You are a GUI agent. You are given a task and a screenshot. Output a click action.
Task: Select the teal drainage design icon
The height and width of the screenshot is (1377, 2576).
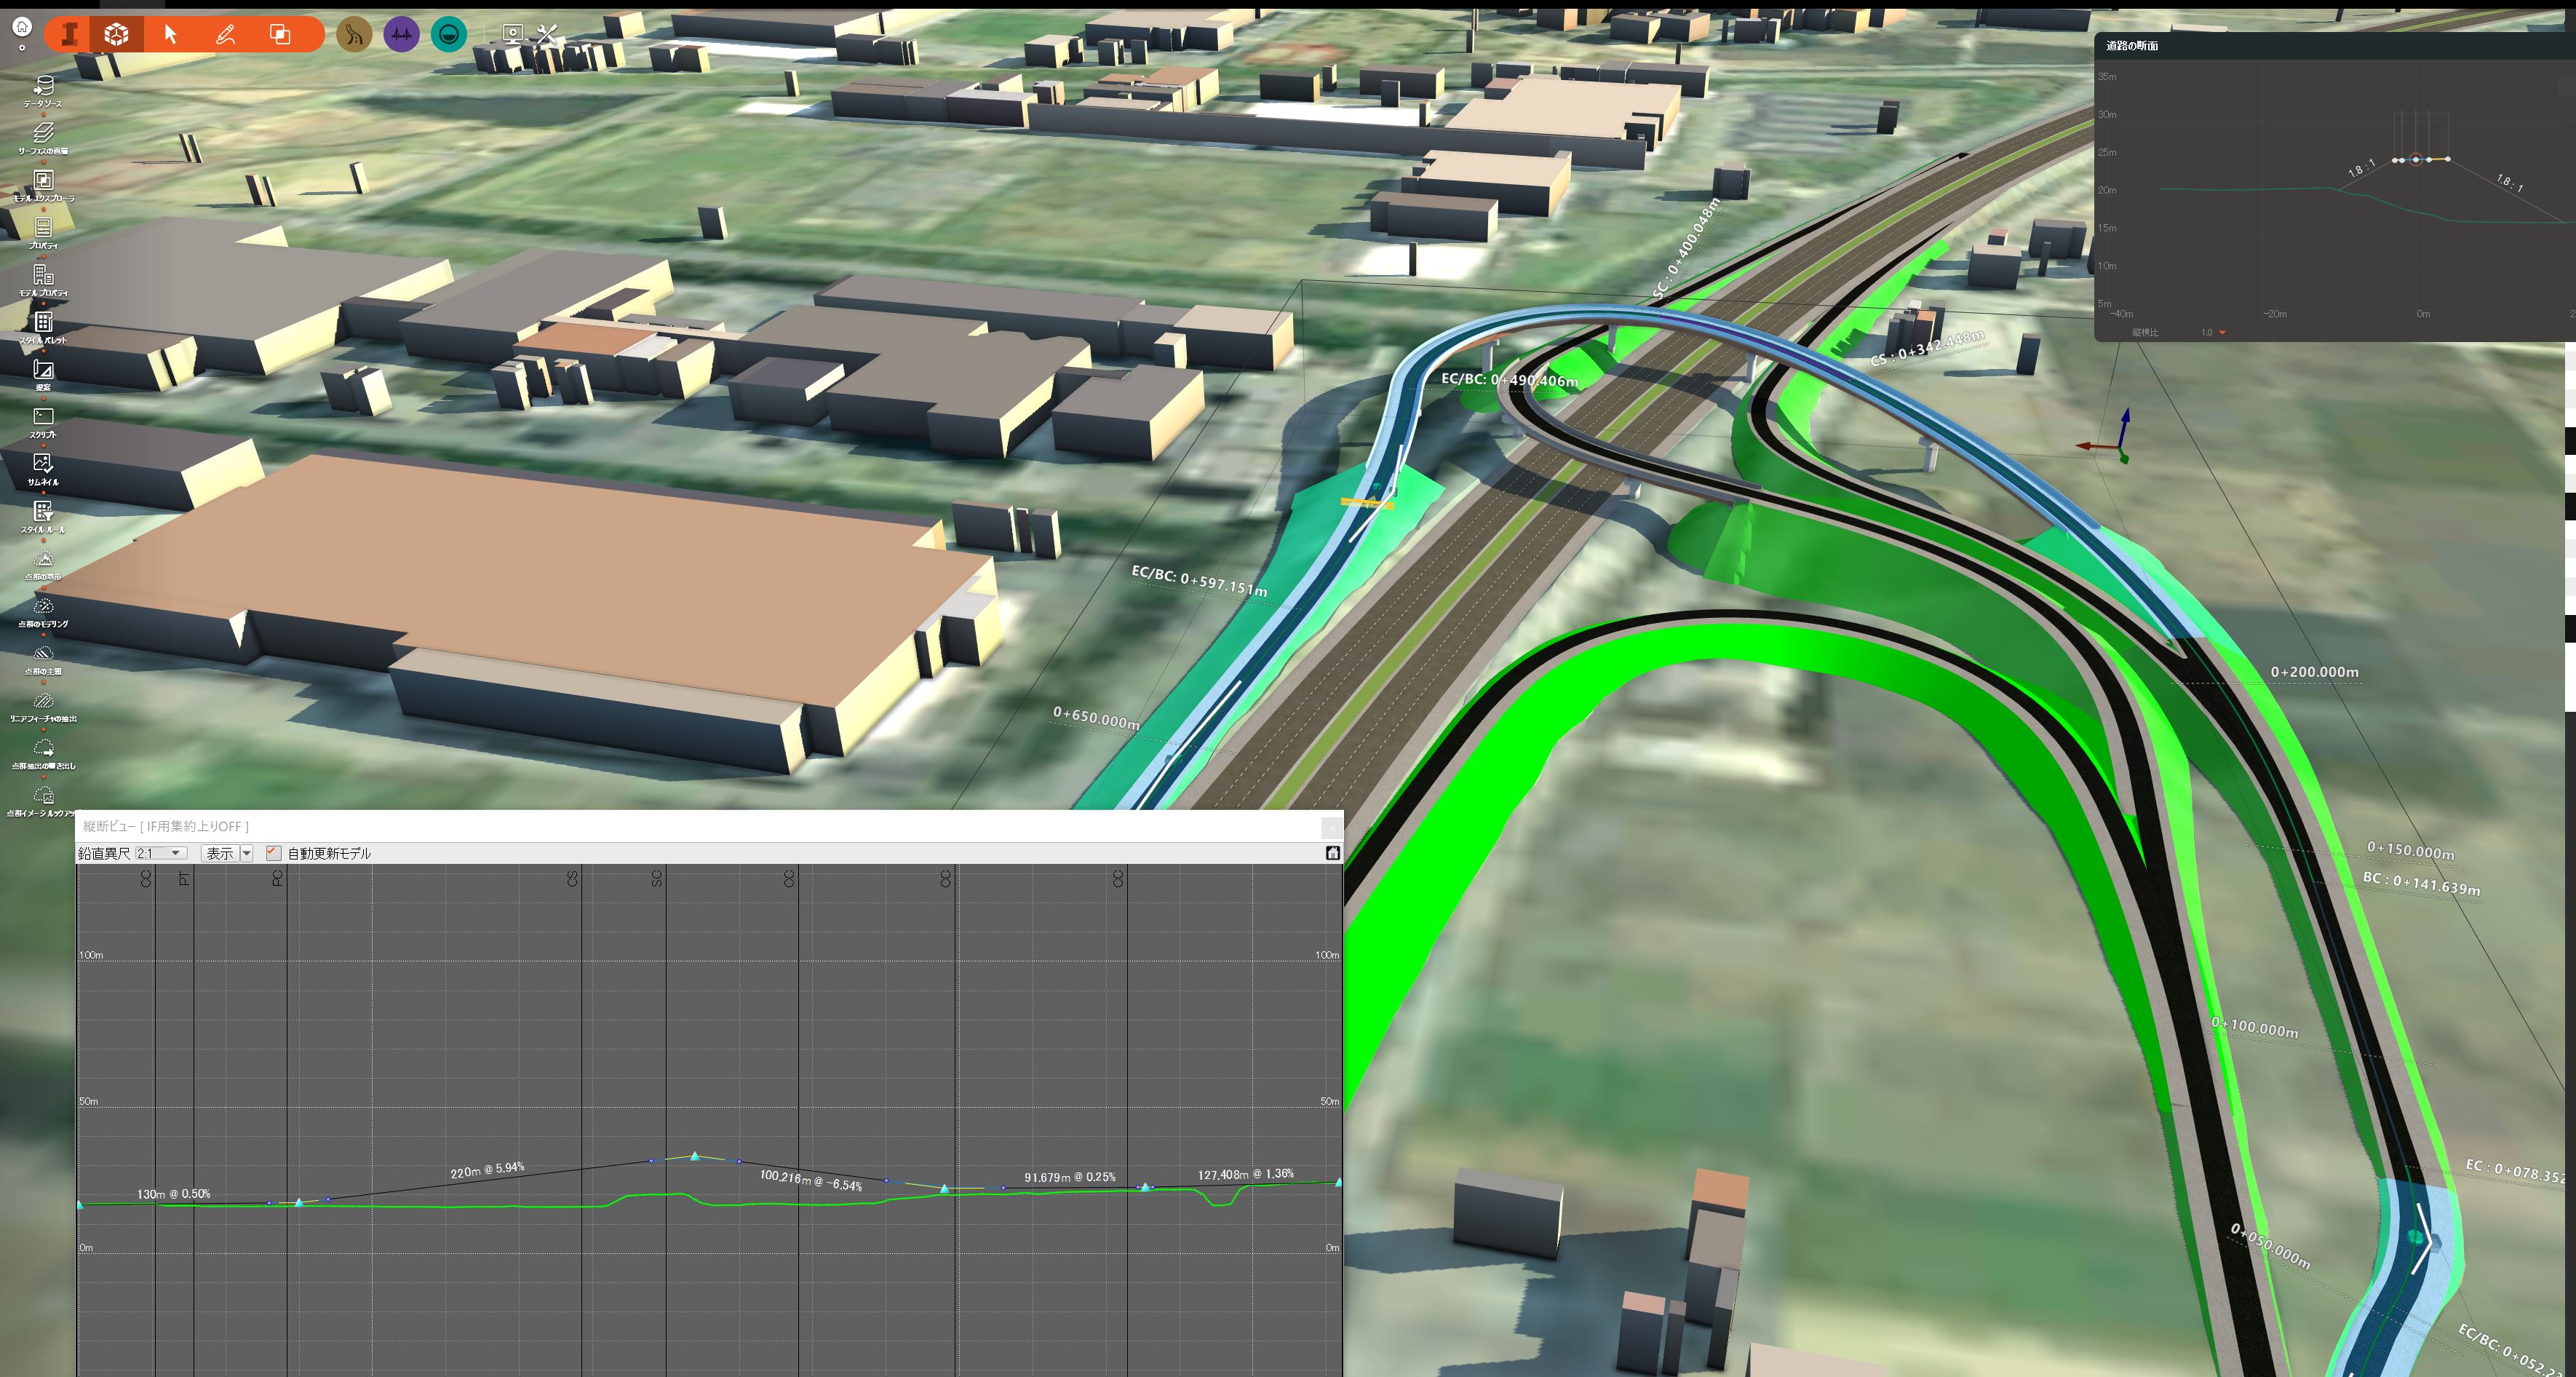(448, 34)
